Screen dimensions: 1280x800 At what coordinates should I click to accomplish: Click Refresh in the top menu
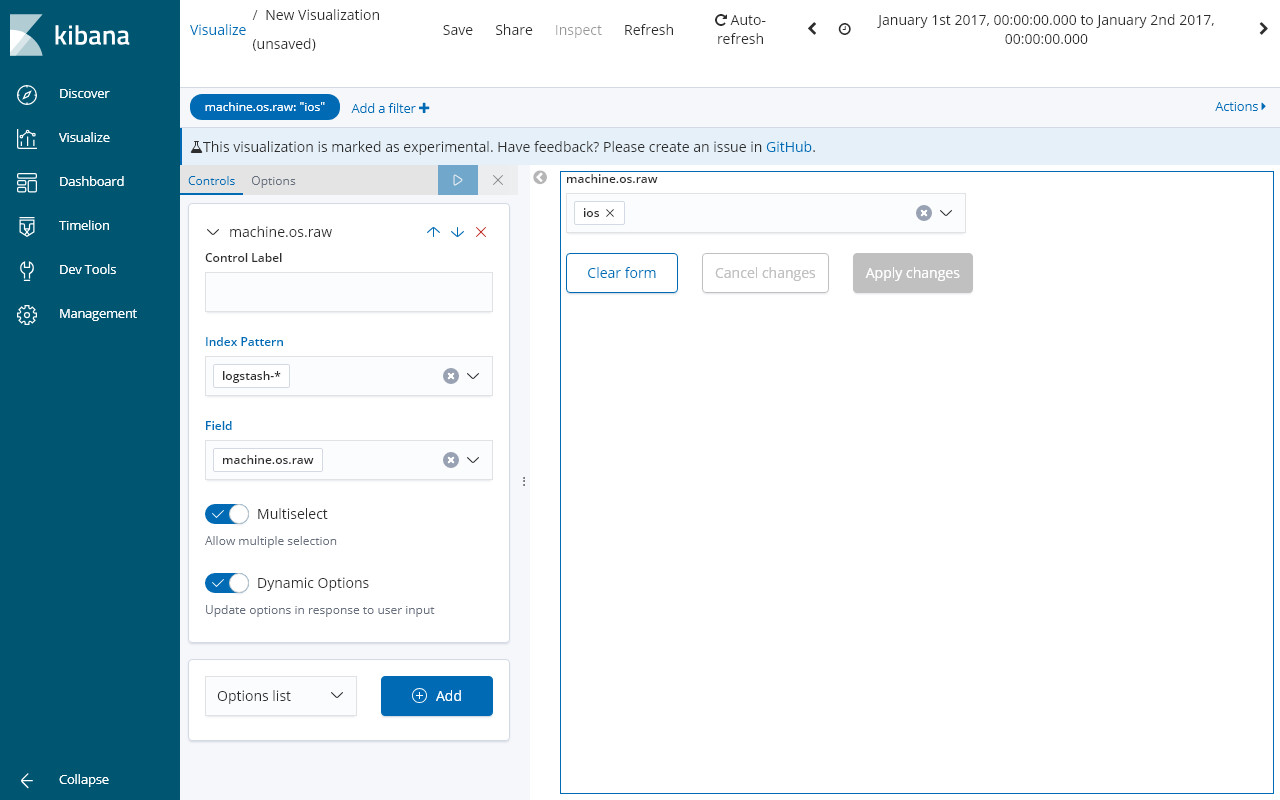(649, 30)
